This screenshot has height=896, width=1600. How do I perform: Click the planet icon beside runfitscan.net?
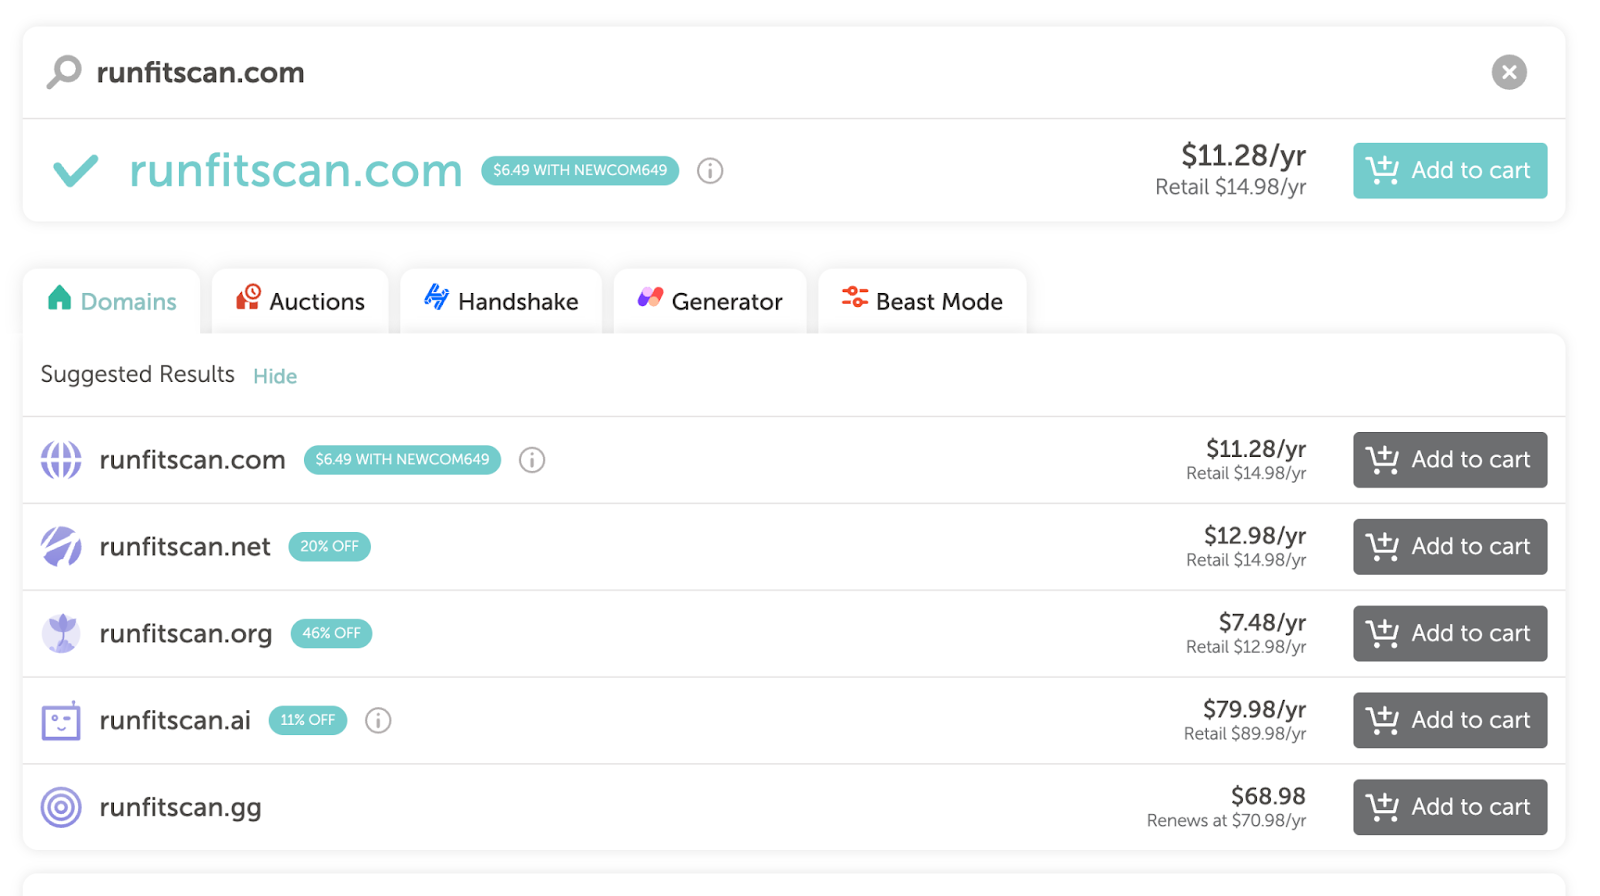pyautogui.click(x=61, y=547)
